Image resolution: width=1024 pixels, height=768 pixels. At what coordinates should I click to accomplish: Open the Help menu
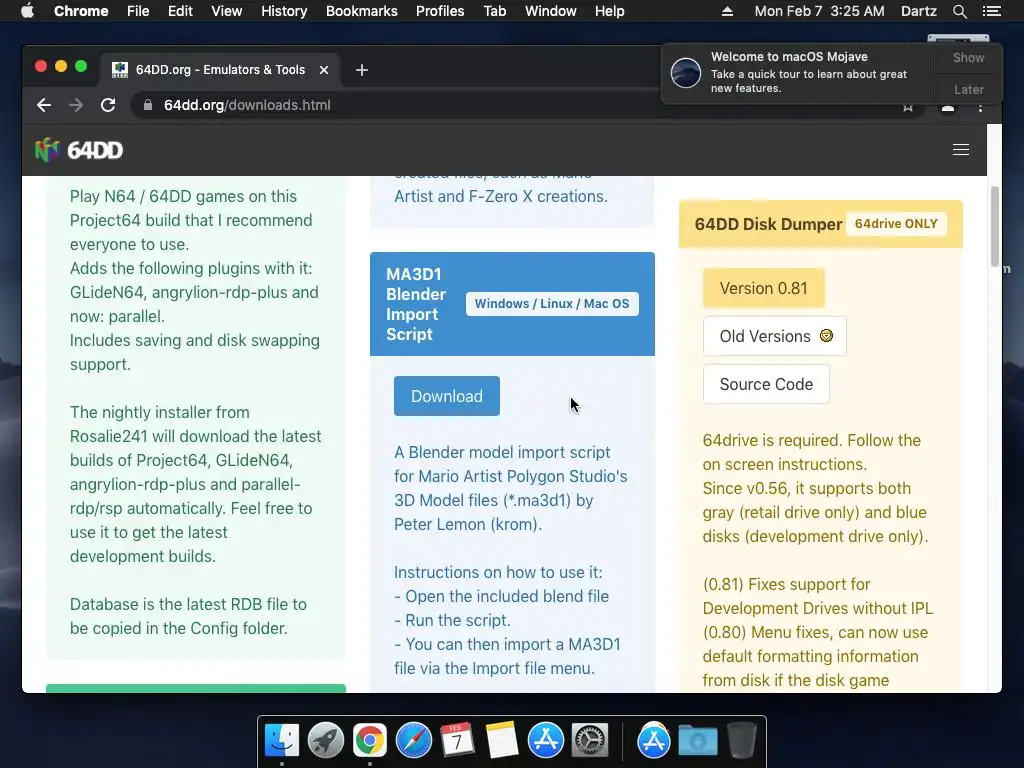coord(609,11)
